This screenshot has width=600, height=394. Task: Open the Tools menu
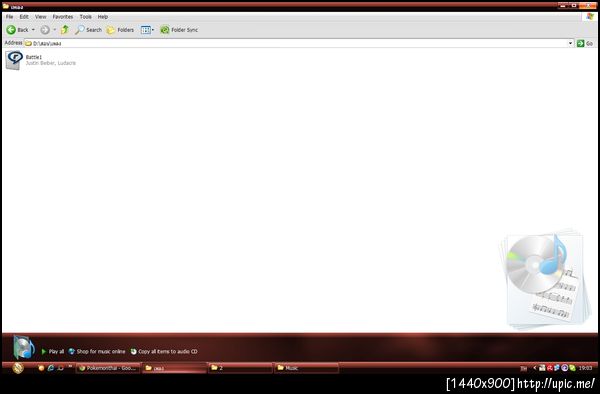[x=86, y=17]
